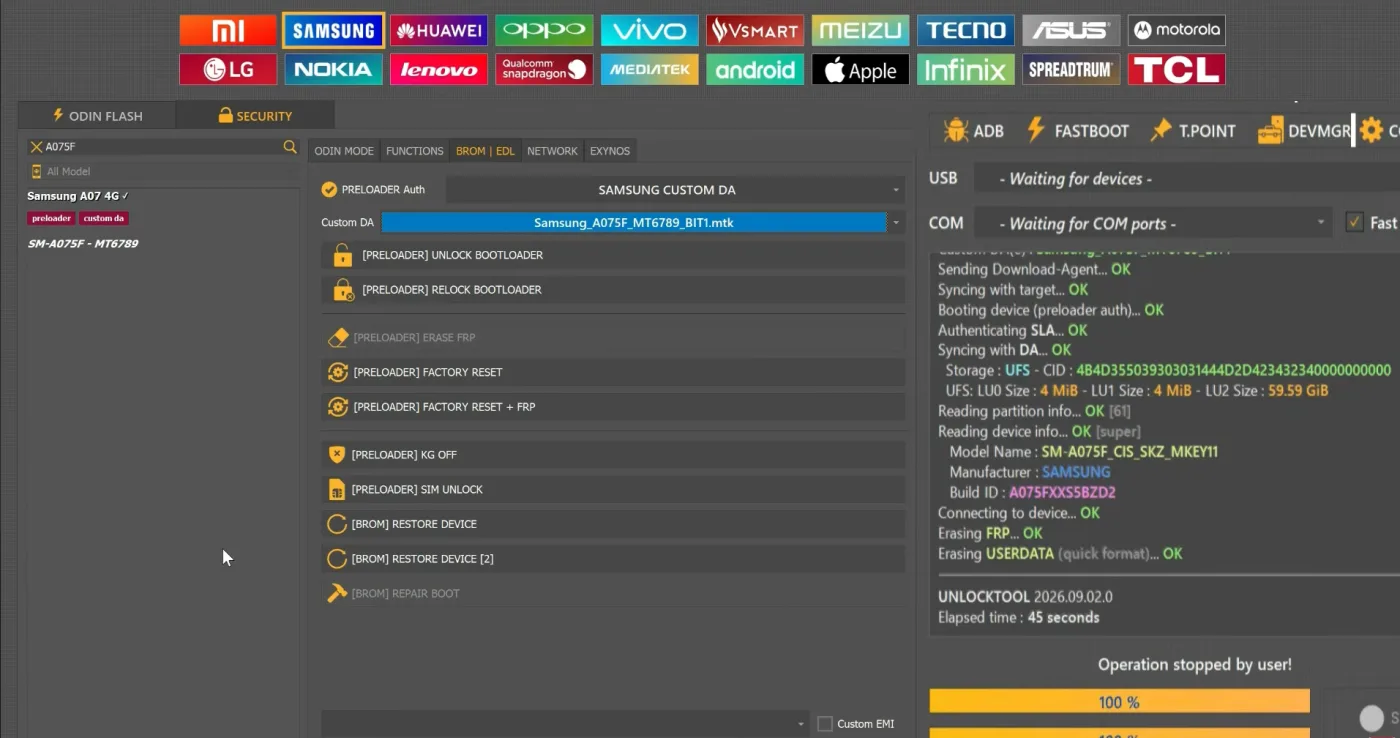This screenshot has height=738, width=1400.
Task: Click the search magnifier icon
Action: tap(290, 147)
